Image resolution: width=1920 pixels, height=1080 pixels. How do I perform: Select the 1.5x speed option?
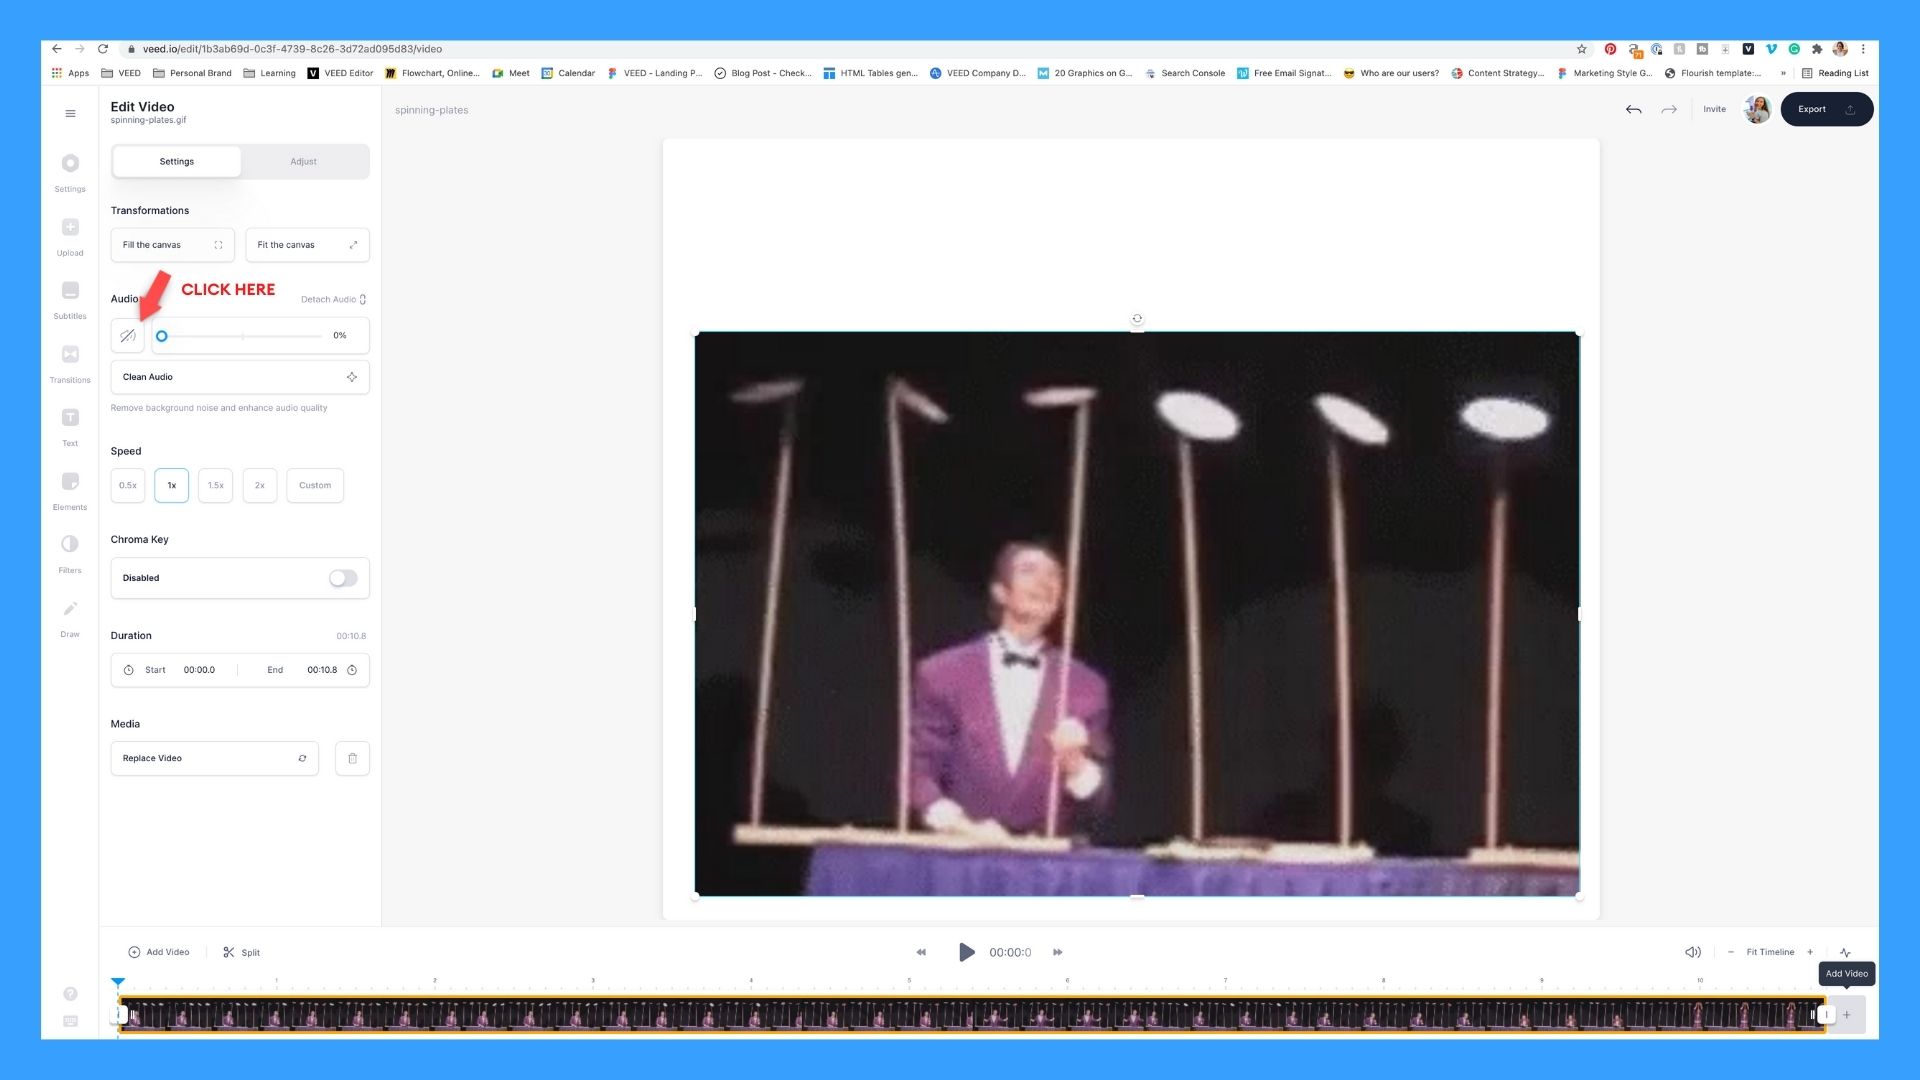coord(215,485)
